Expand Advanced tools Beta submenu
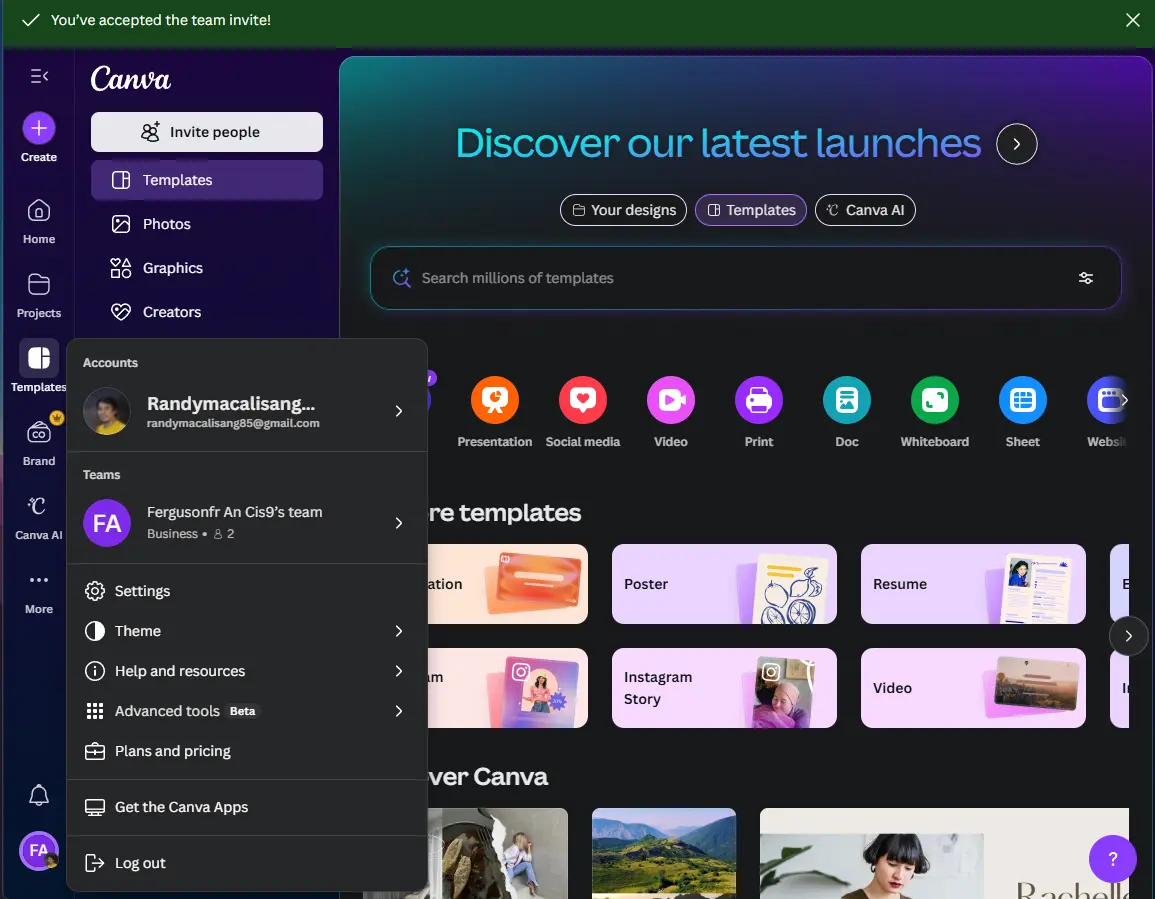The image size is (1155, 899). point(246,711)
